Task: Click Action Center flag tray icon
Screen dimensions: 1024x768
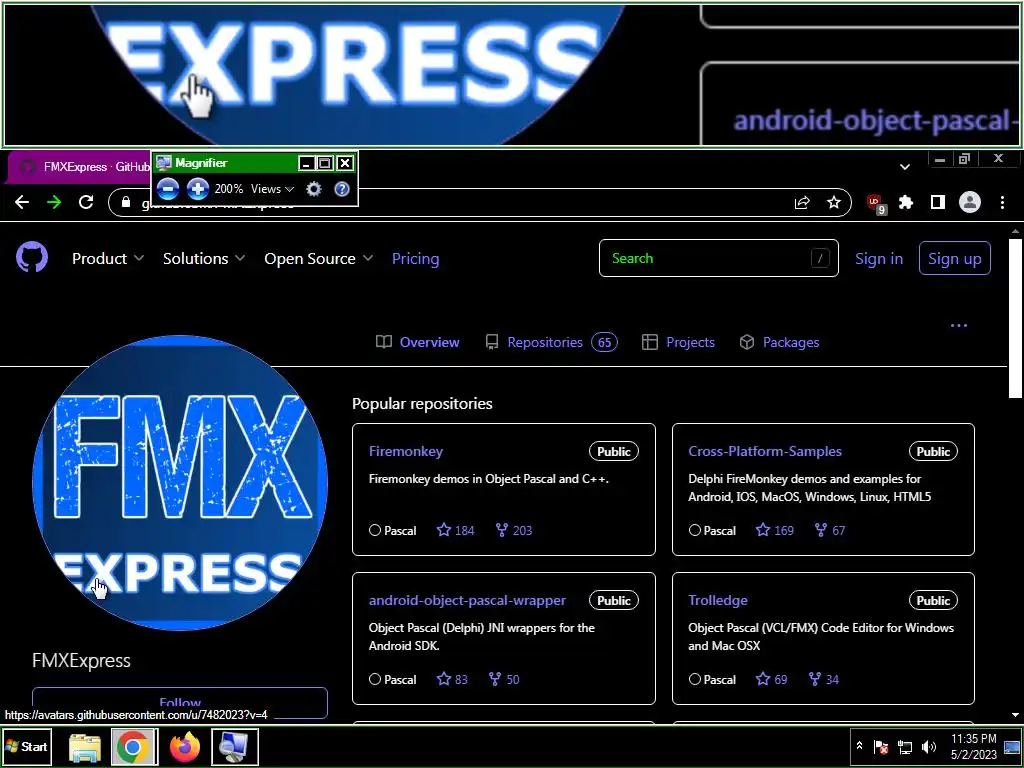Action: click(x=881, y=746)
